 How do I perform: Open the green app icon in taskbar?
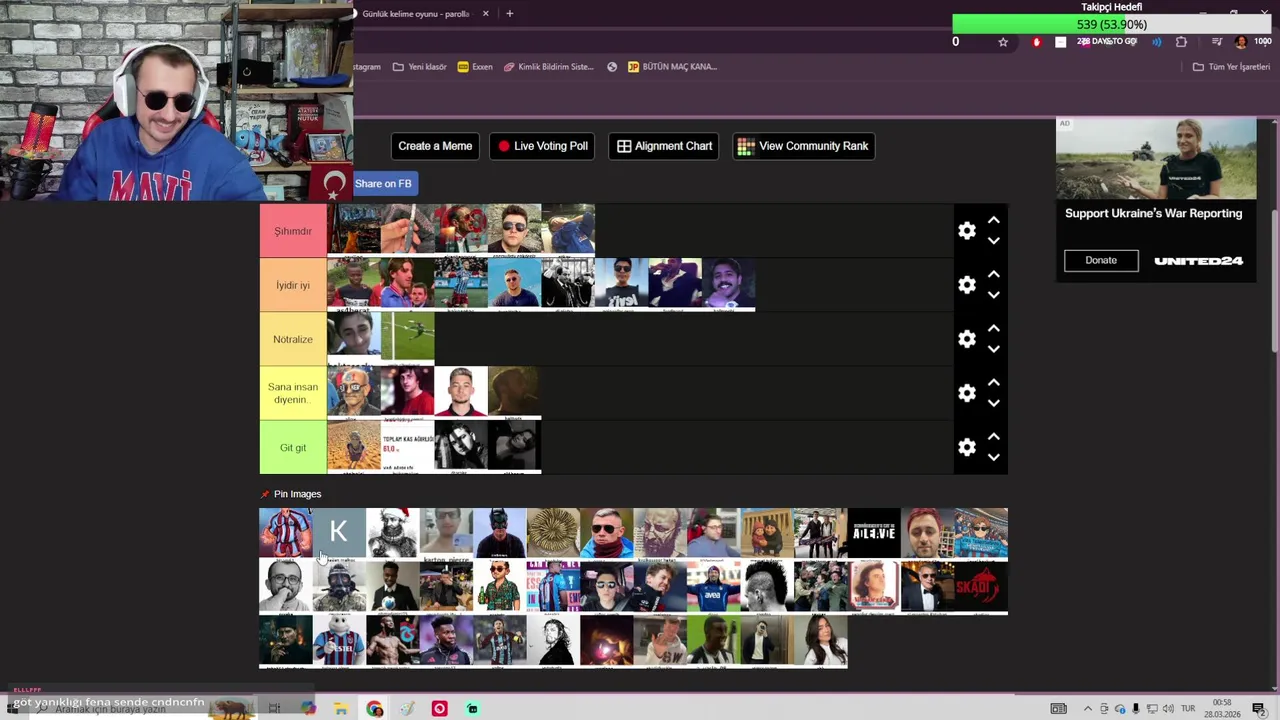click(x=472, y=709)
